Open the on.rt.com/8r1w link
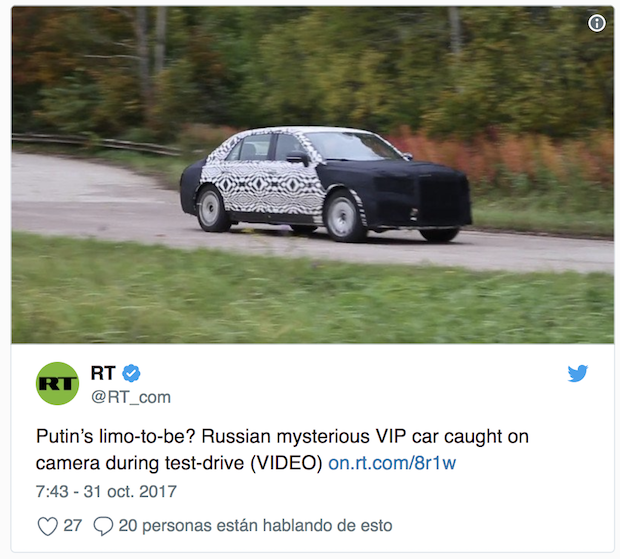The height and width of the screenshot is (559, 620). click(392, 463)
